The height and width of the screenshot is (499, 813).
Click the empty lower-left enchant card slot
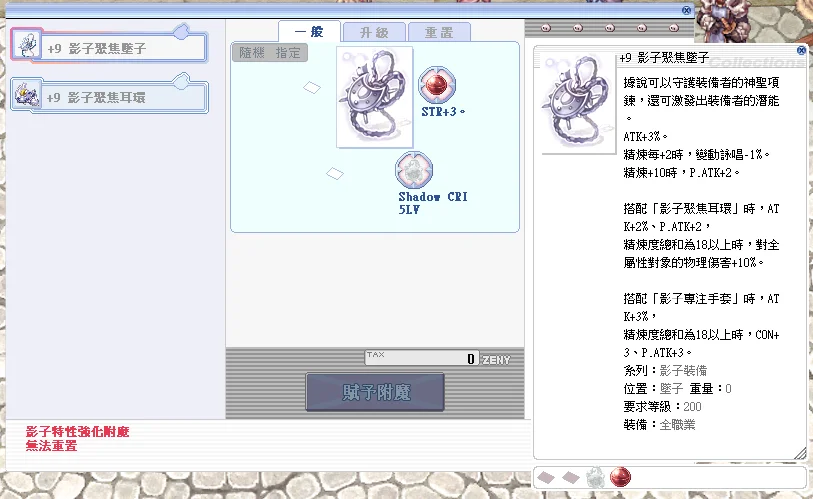pyautogui.click(x=335, y=174)
